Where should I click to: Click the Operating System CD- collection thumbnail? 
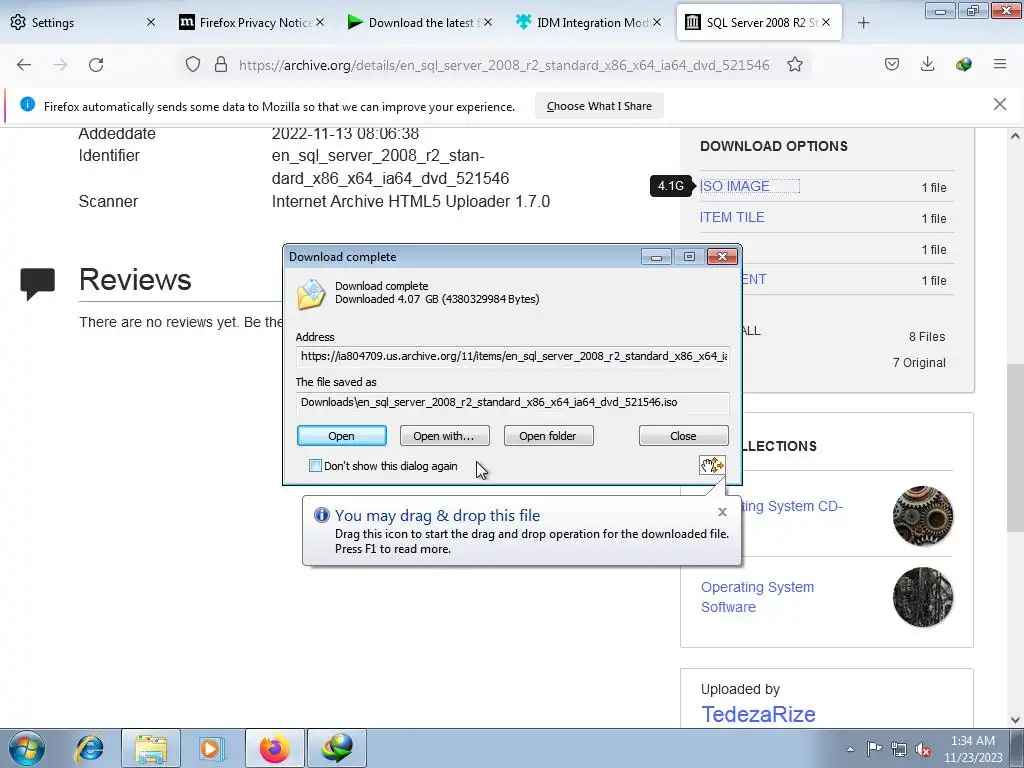pyautogui.click(x=923, y=516)
